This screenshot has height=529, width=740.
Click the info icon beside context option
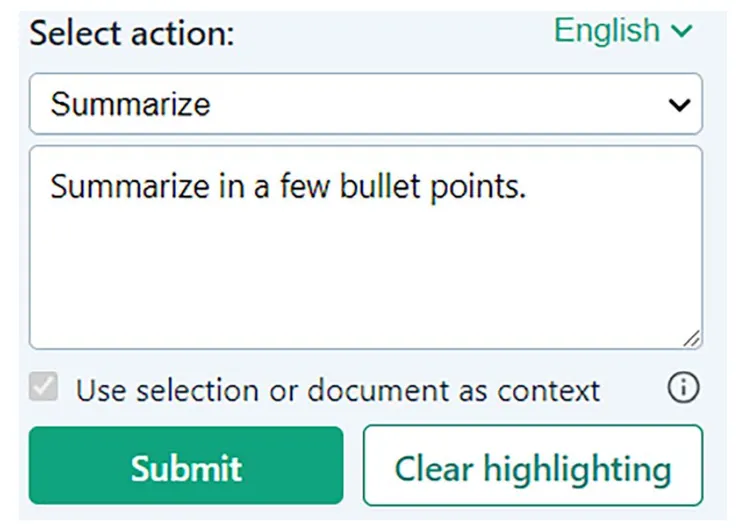pyautogui.click(x=683, y=388)
